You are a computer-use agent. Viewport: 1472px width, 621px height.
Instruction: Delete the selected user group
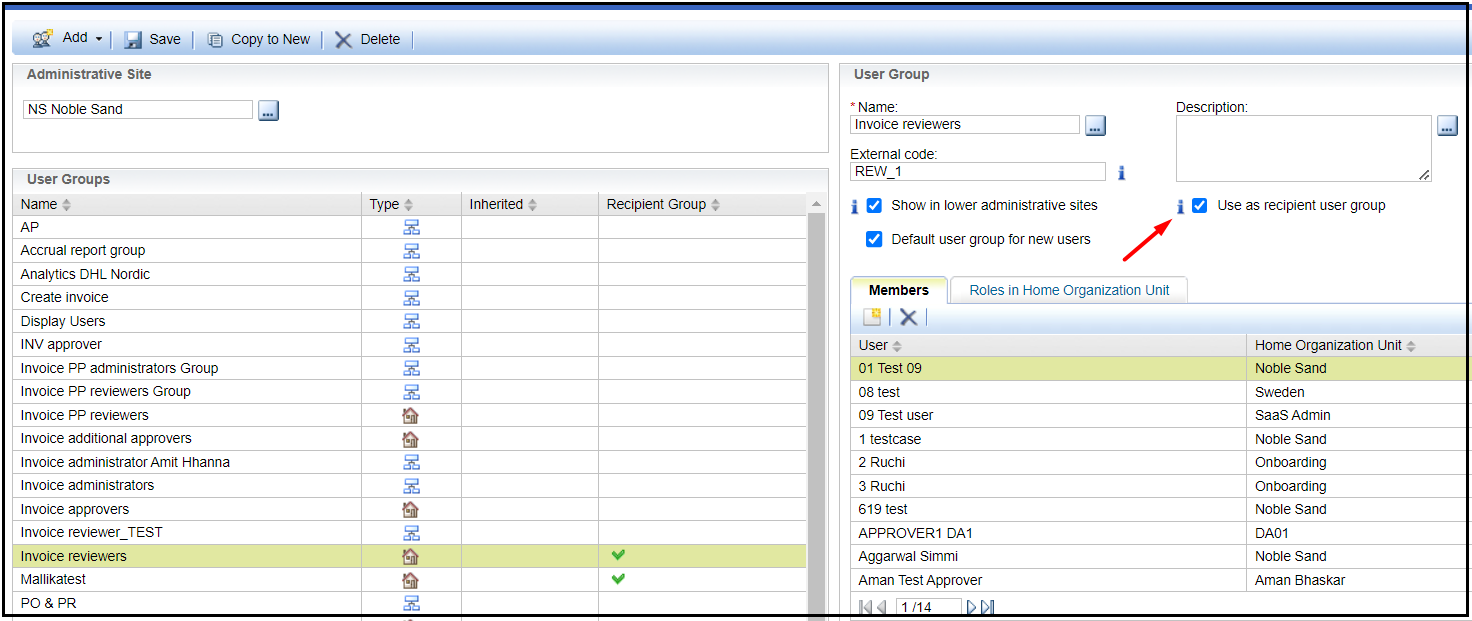[344, 40]
